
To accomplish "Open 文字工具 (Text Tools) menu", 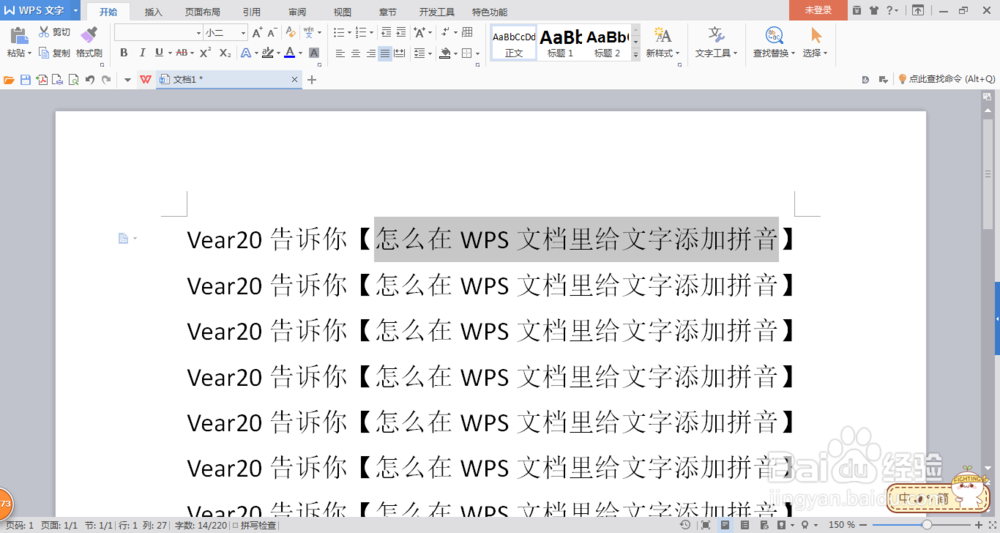I will [716, 42].
